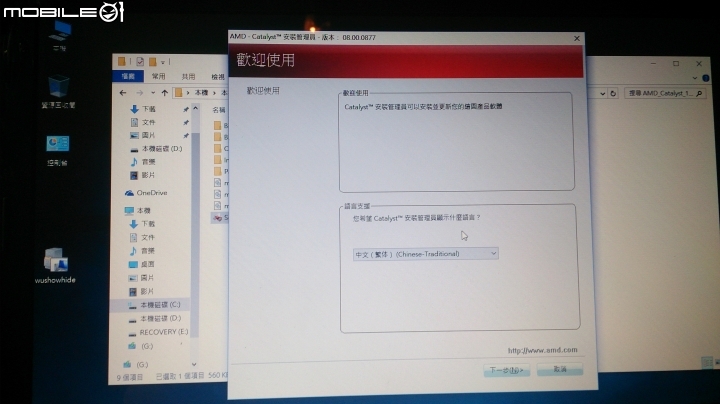Click sidebar scrollbar up arrow in Explorer
This screenshot has height=404, width=720.
195,109
